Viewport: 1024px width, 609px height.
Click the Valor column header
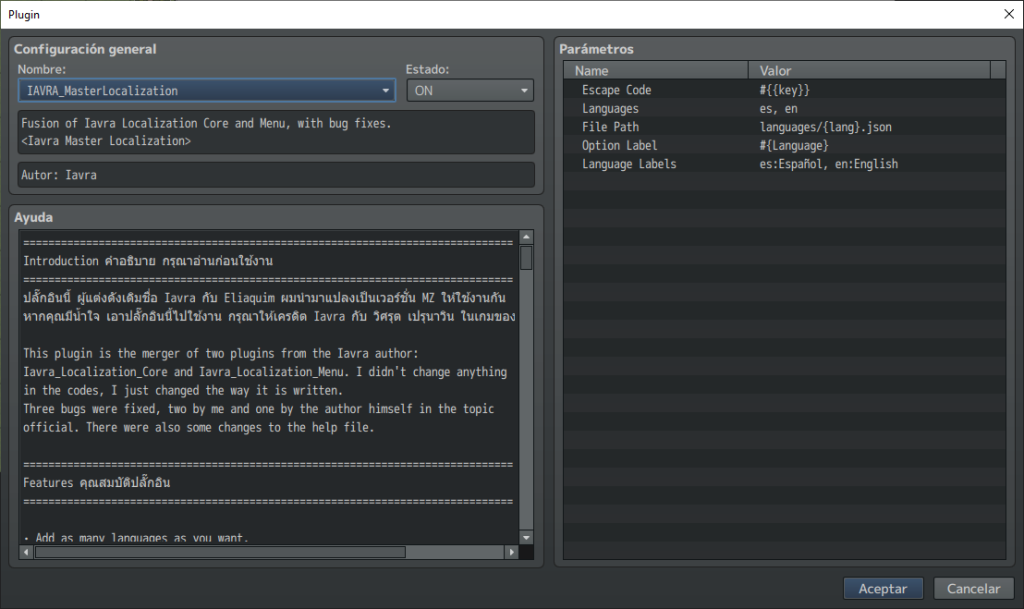pyautogui.click(x=869, y=70)
